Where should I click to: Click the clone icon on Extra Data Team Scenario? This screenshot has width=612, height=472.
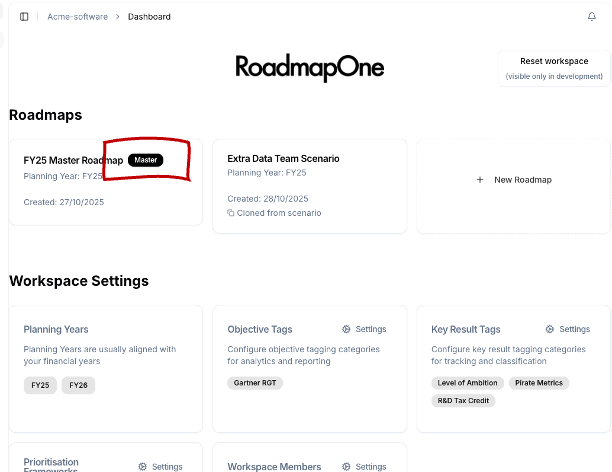[231, 213]
